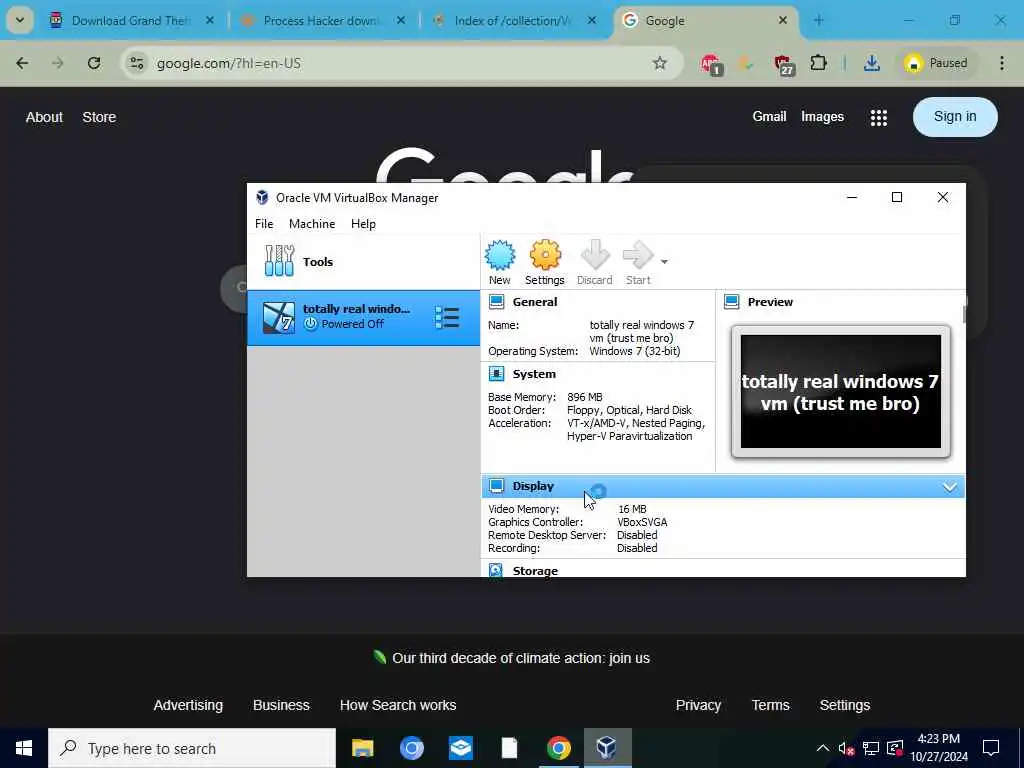This screenshot has height=768, width=1024.
Task: Open notification center icon
Action: [991, 748]
